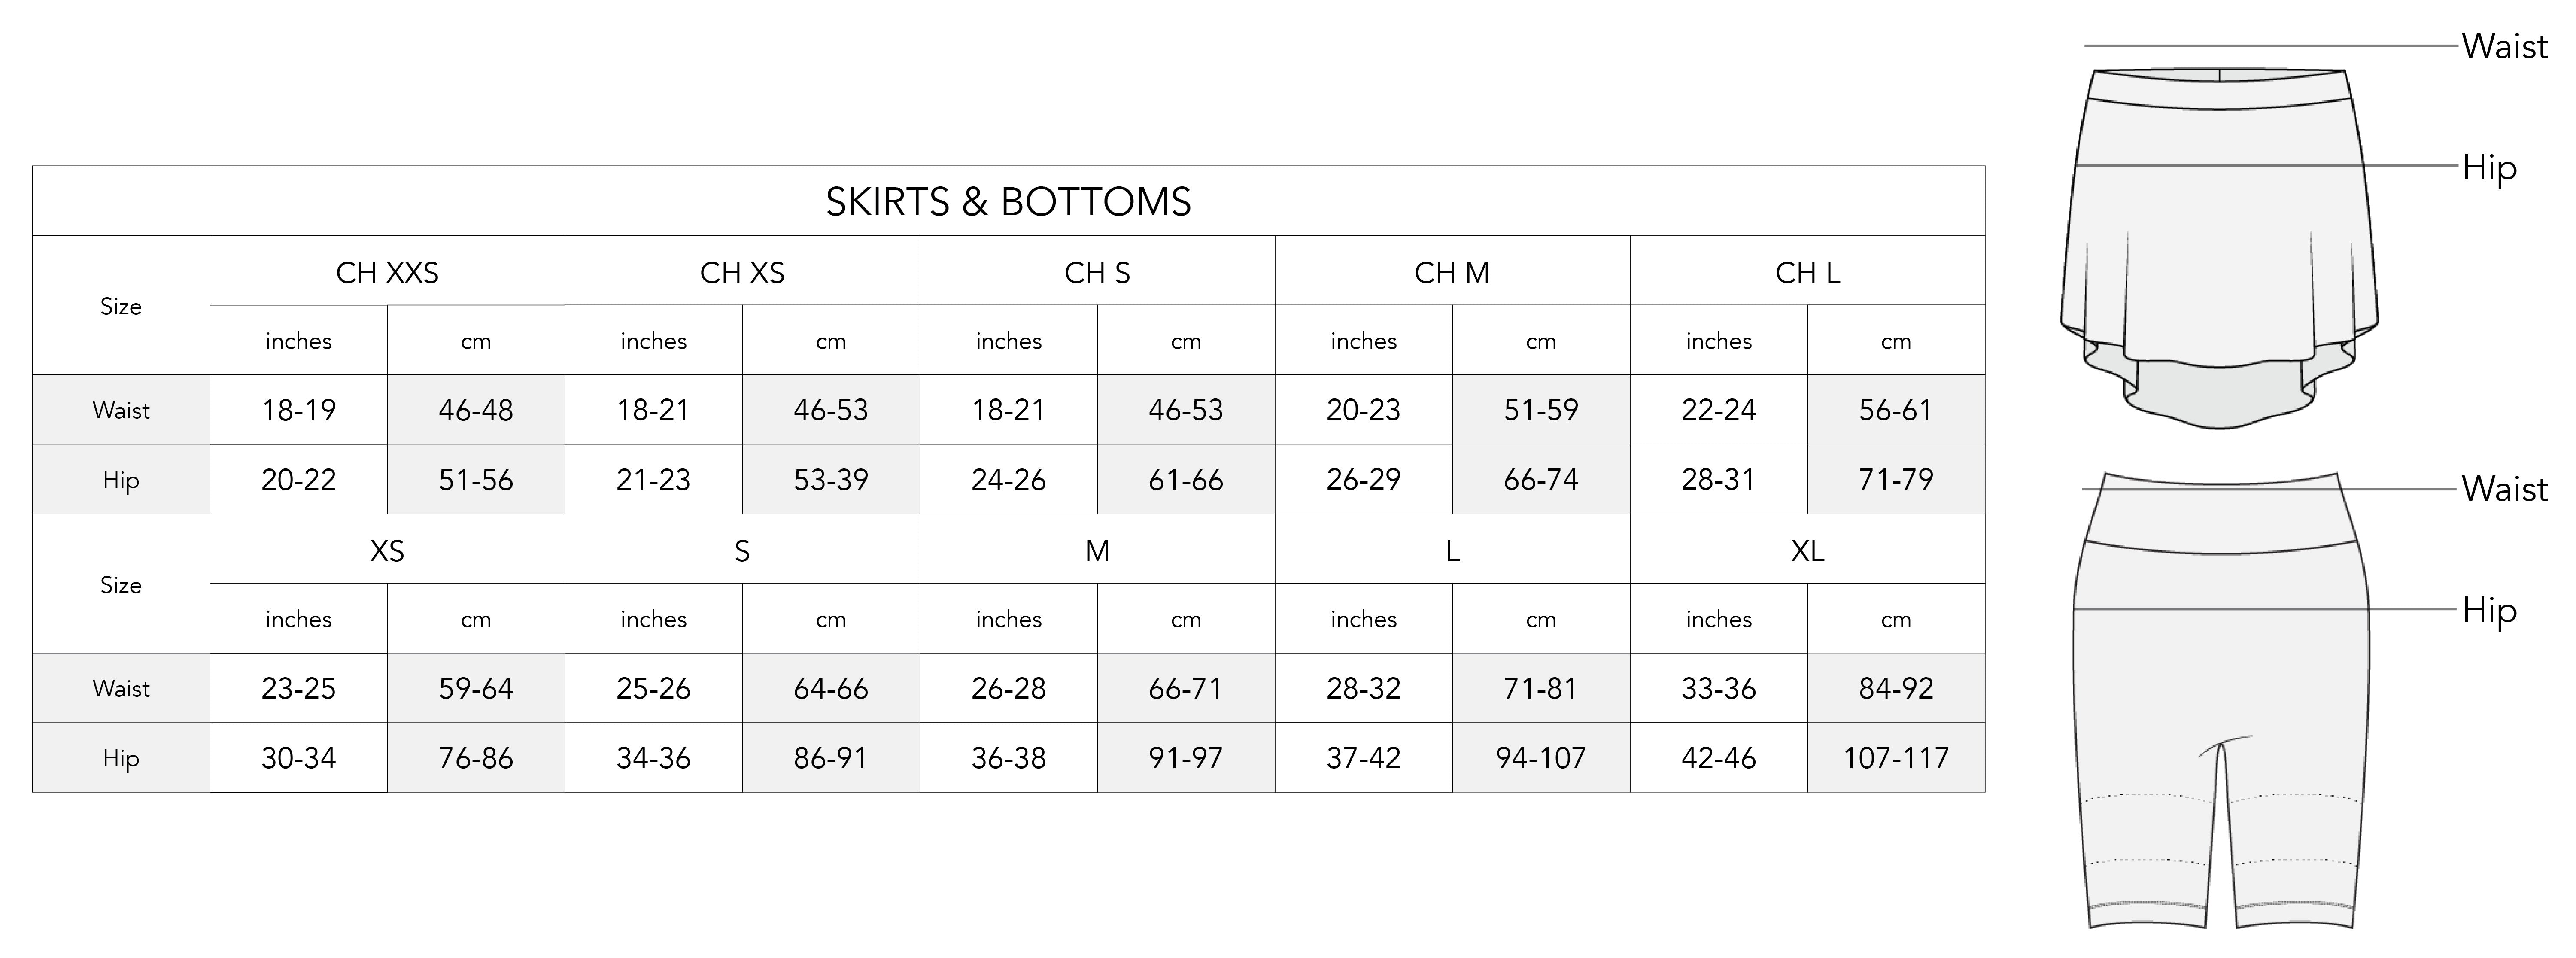Viewport: 2576px width, 958px height.
Task: Click the Waist label beside the skirt
Action: (x=2504, y=46)
